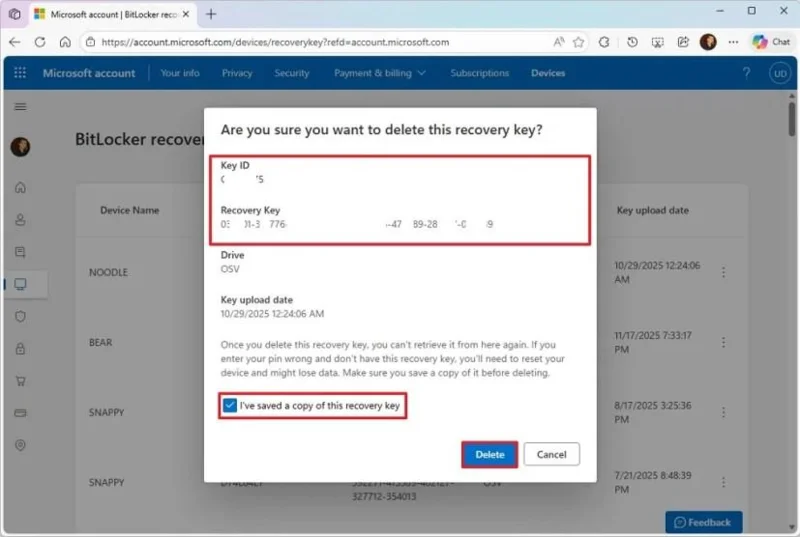The image size is (800, 537).
Task: Open browser profile avatar
Action: [x=708, y=42]
